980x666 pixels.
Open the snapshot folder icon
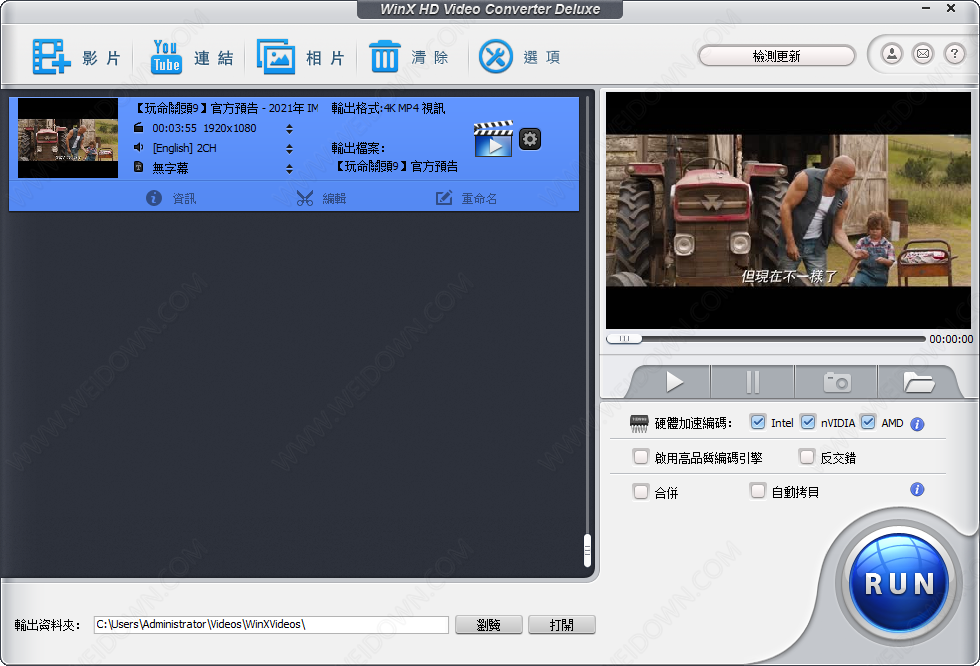[x=918, y=382]
